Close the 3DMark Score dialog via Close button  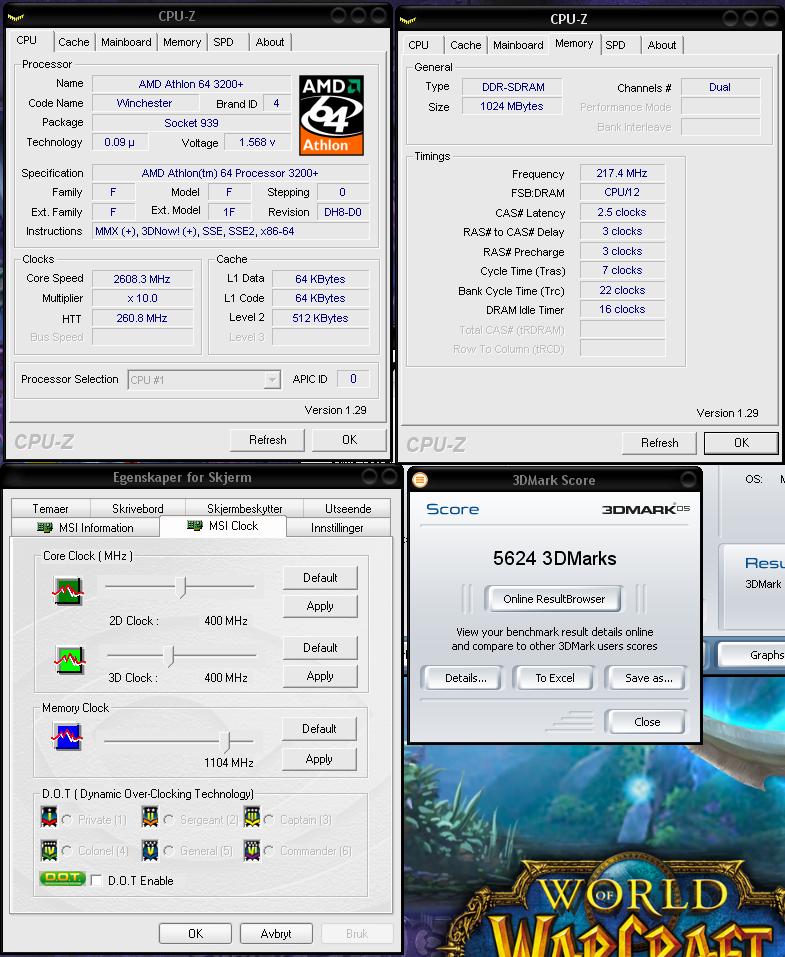click(646, 722)
